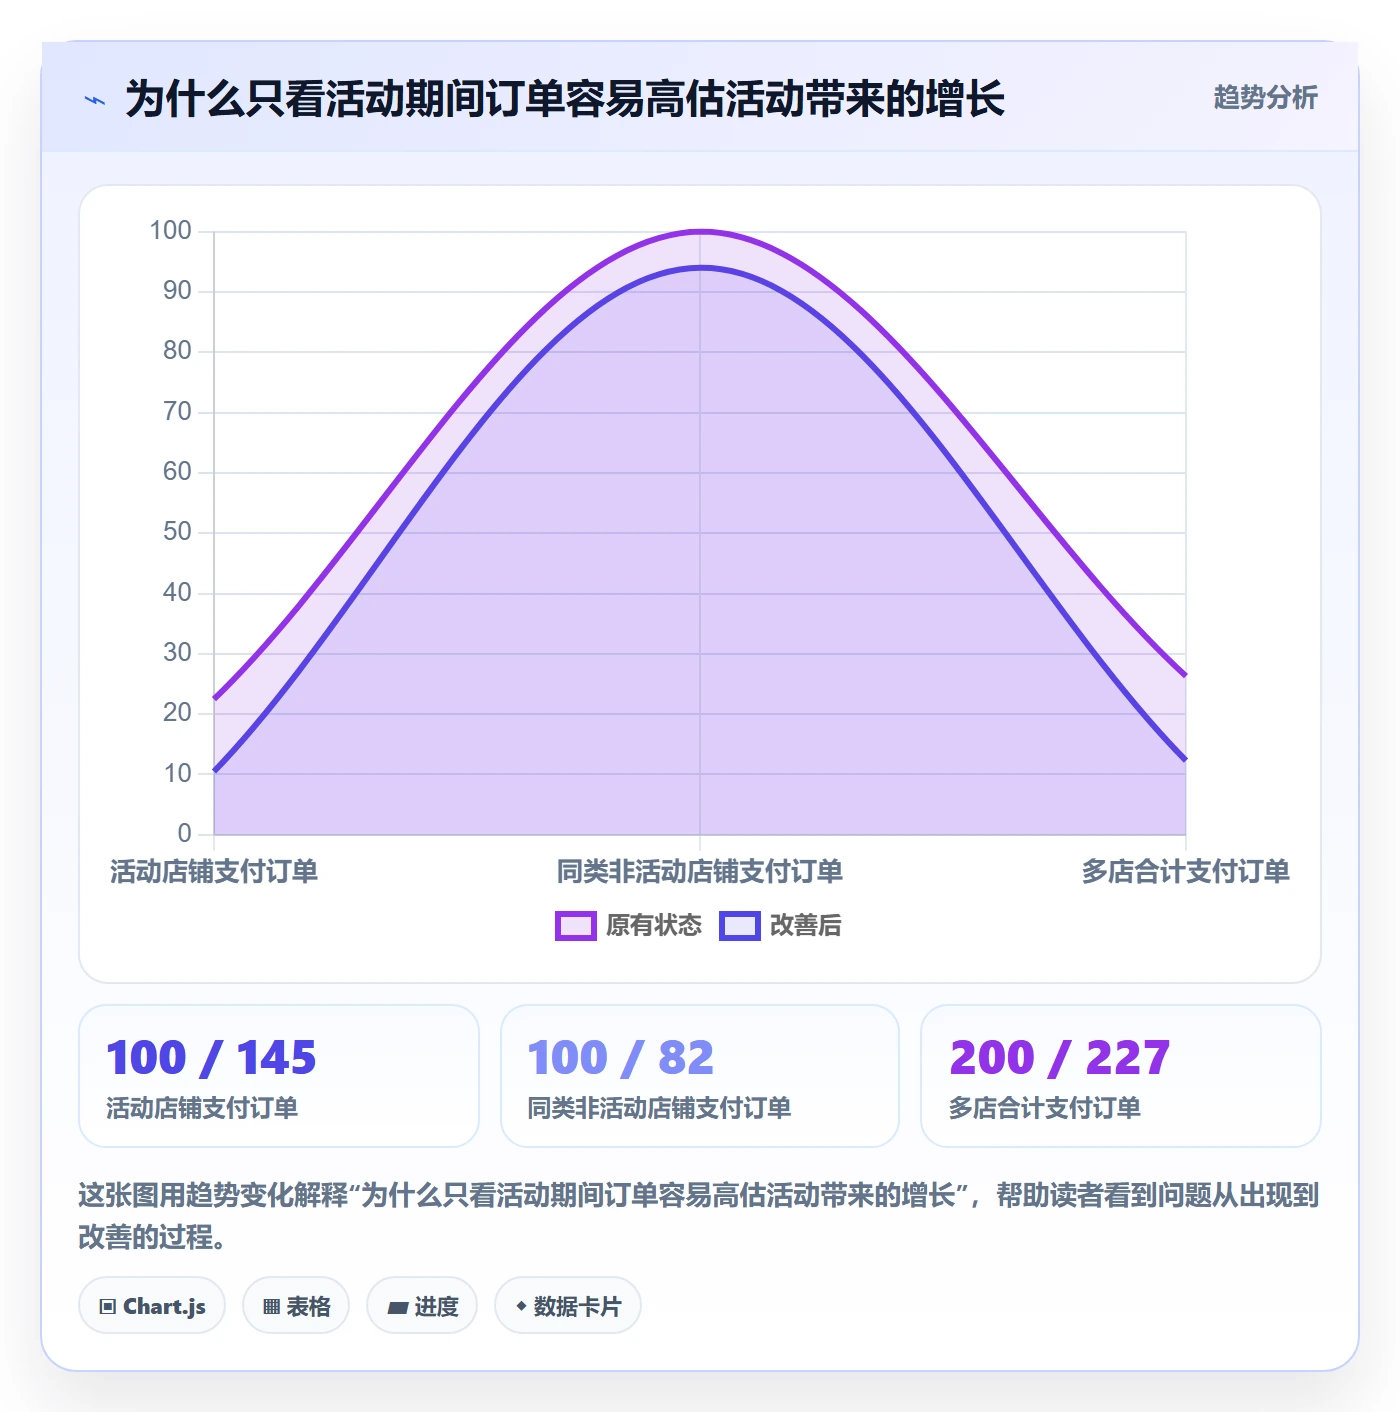
Task: Click the lightning bolt icon beside the title
Action: pyautogui.click(x=94, y=100)
